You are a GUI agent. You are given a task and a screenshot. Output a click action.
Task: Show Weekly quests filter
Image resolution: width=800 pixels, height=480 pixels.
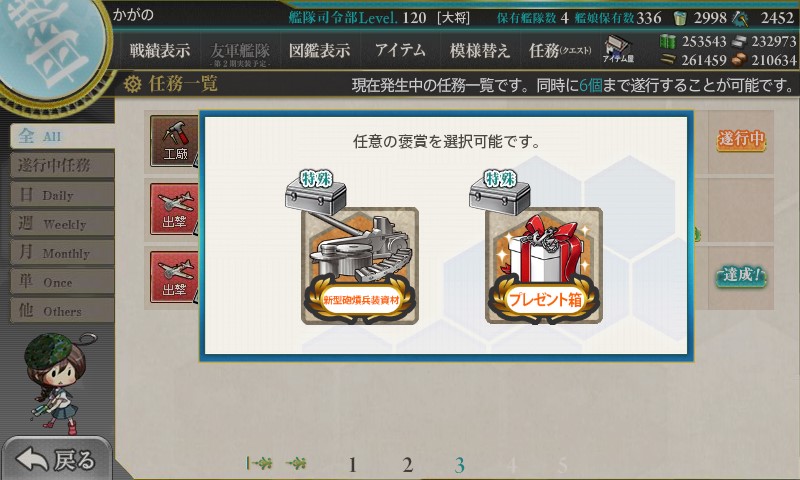(x=62, y=224)
